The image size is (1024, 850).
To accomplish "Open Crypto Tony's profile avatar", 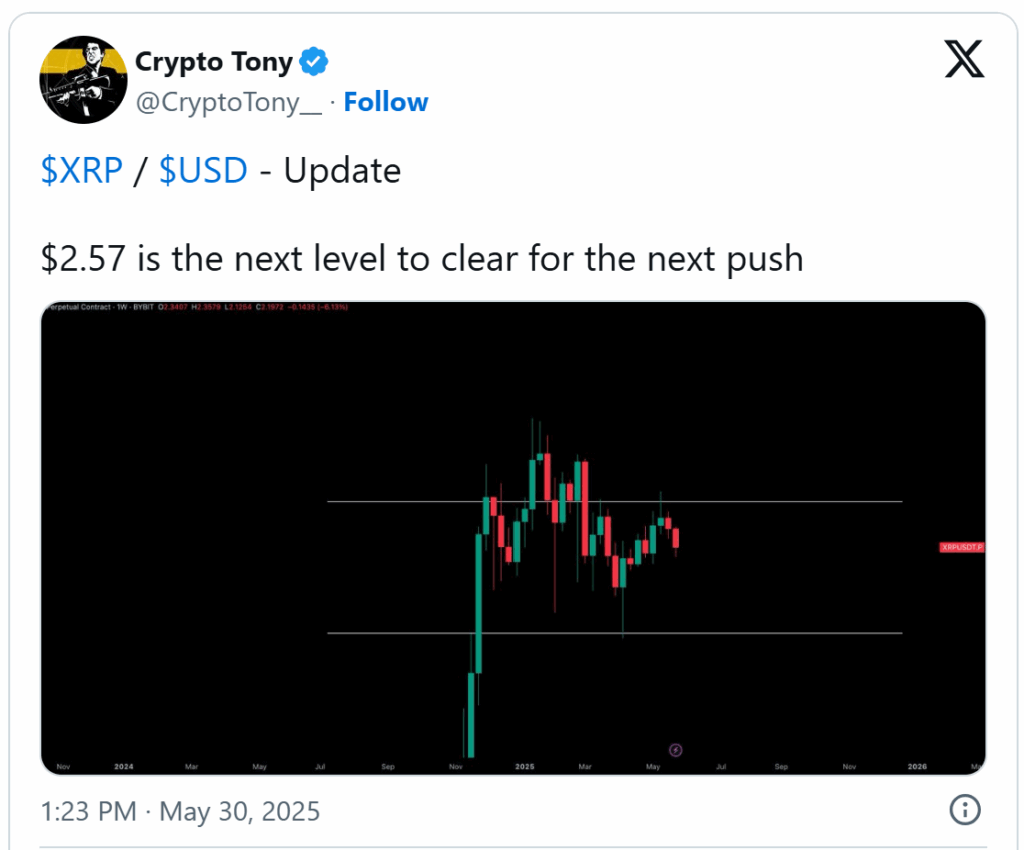I will coord(83,79).
